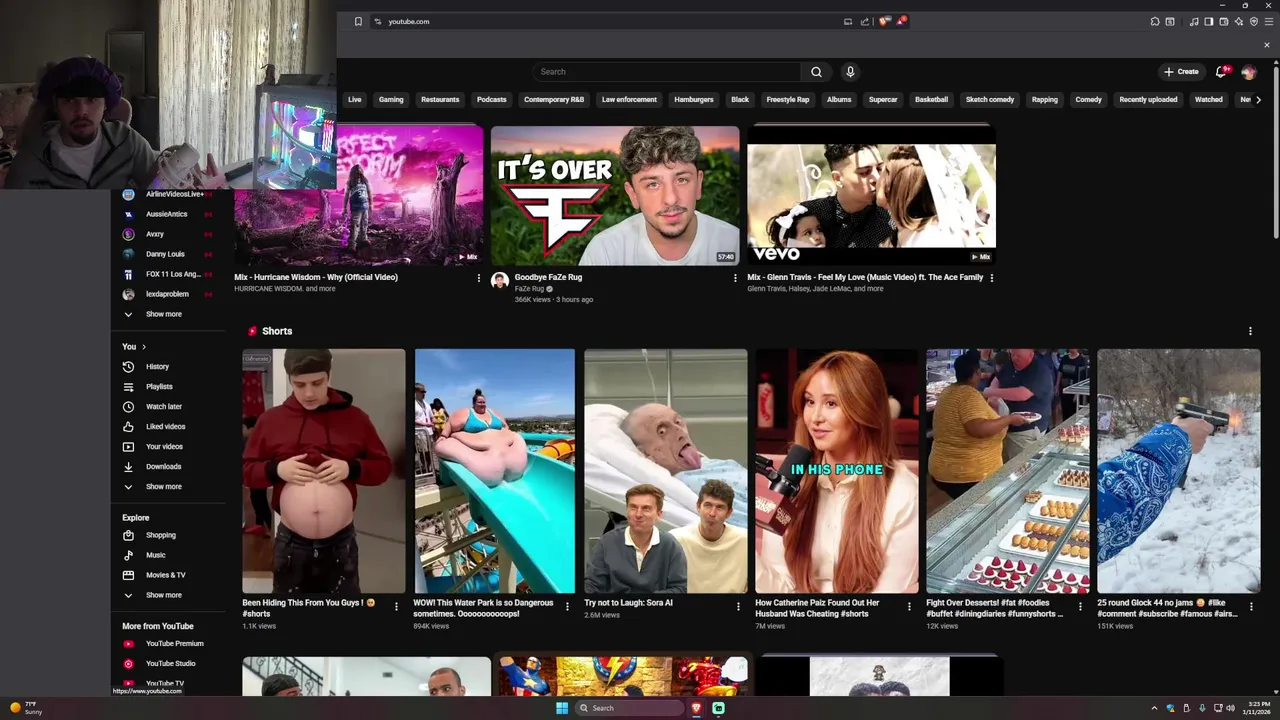Open YouTube notifications bell
This screenshot has width=1280, height=720.
1221,72
